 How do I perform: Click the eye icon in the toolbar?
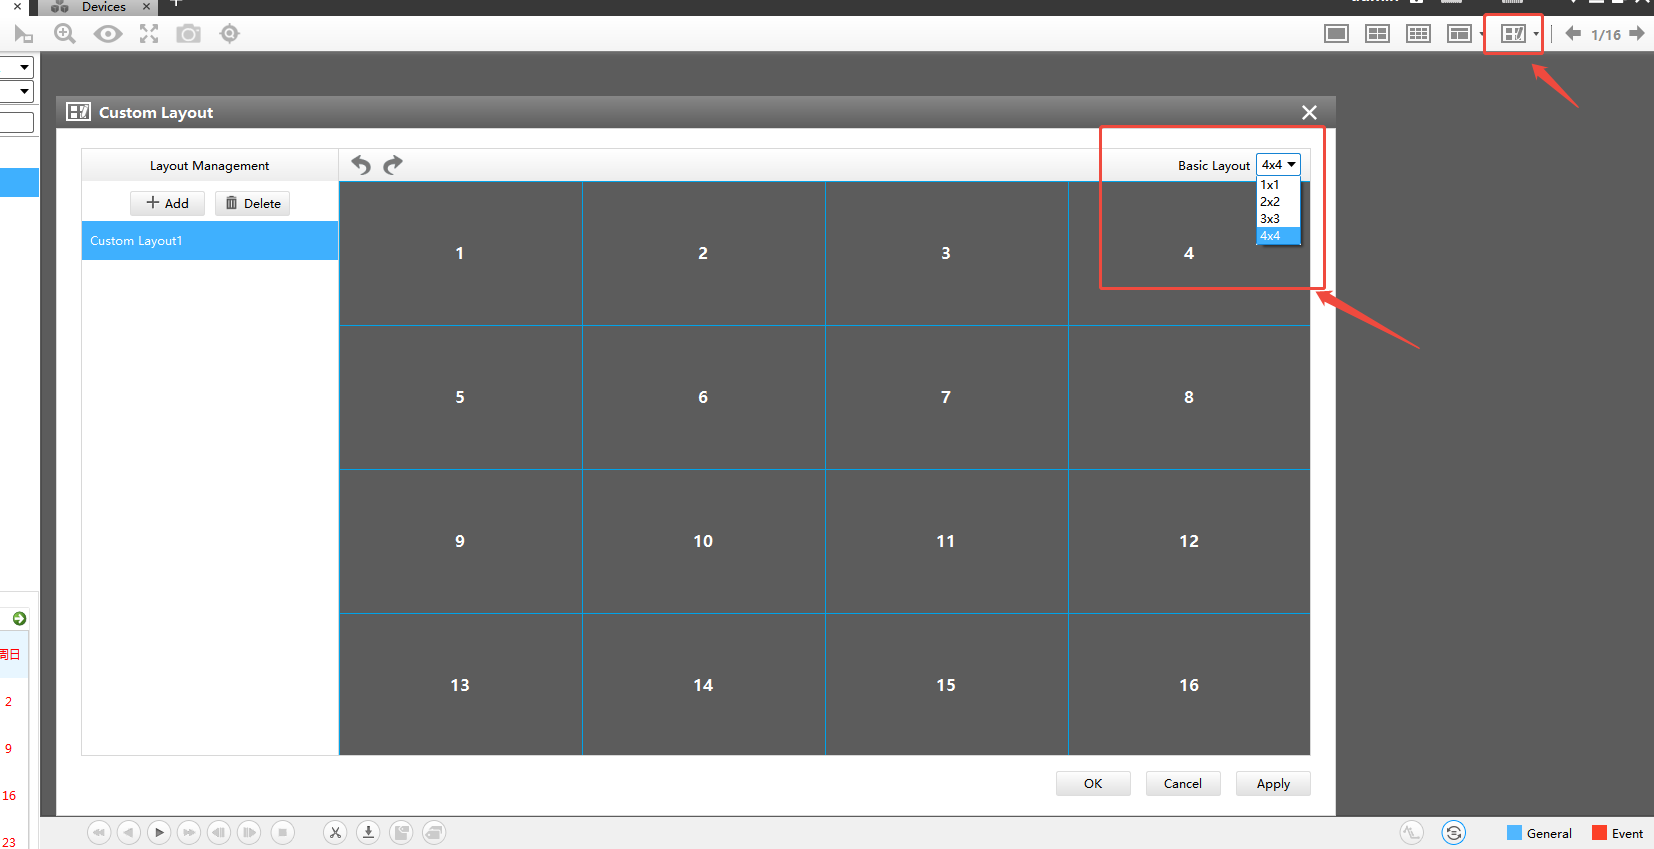coord(108,34)
